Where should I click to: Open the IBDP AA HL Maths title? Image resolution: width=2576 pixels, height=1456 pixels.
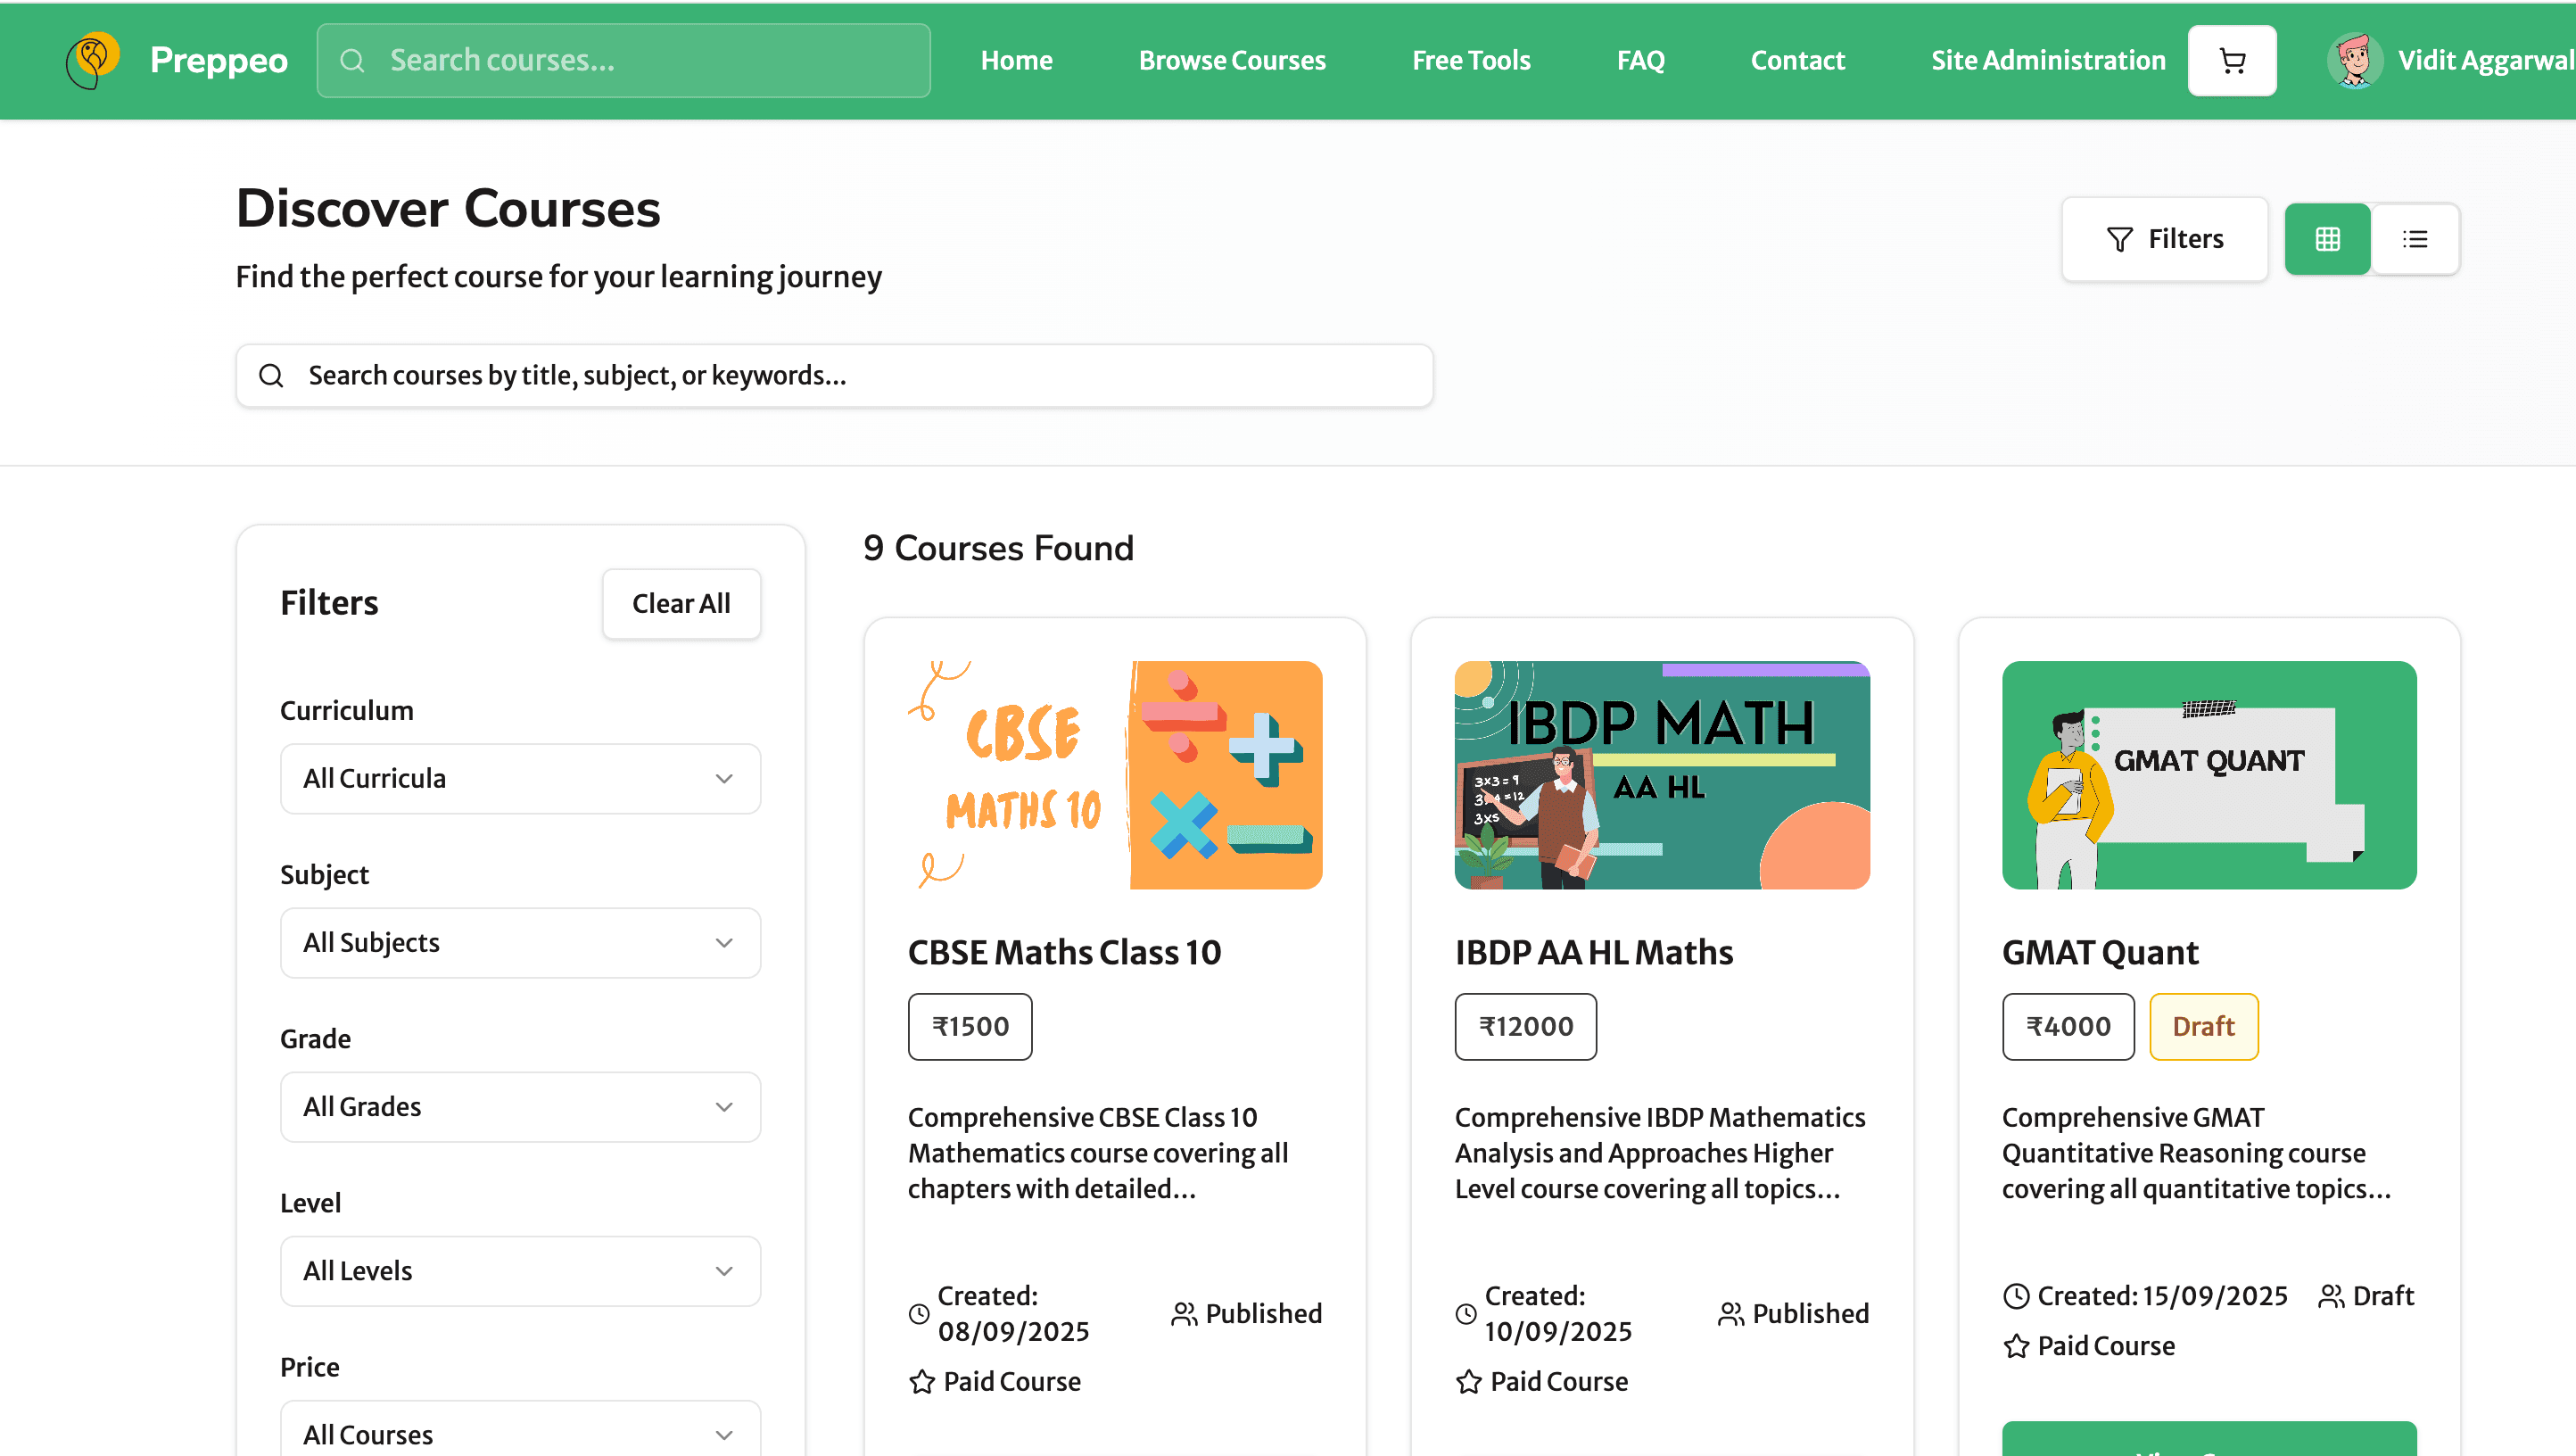[x=1593, y=952]
